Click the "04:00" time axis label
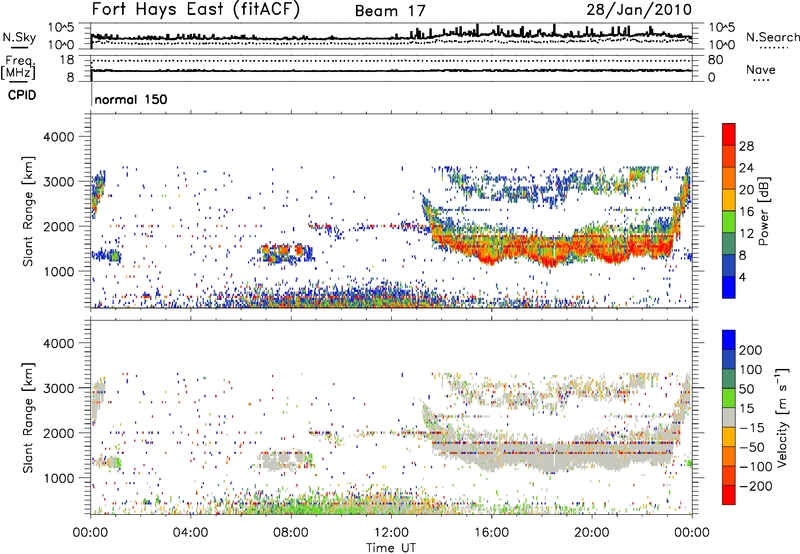 click(x=191, y=533)
